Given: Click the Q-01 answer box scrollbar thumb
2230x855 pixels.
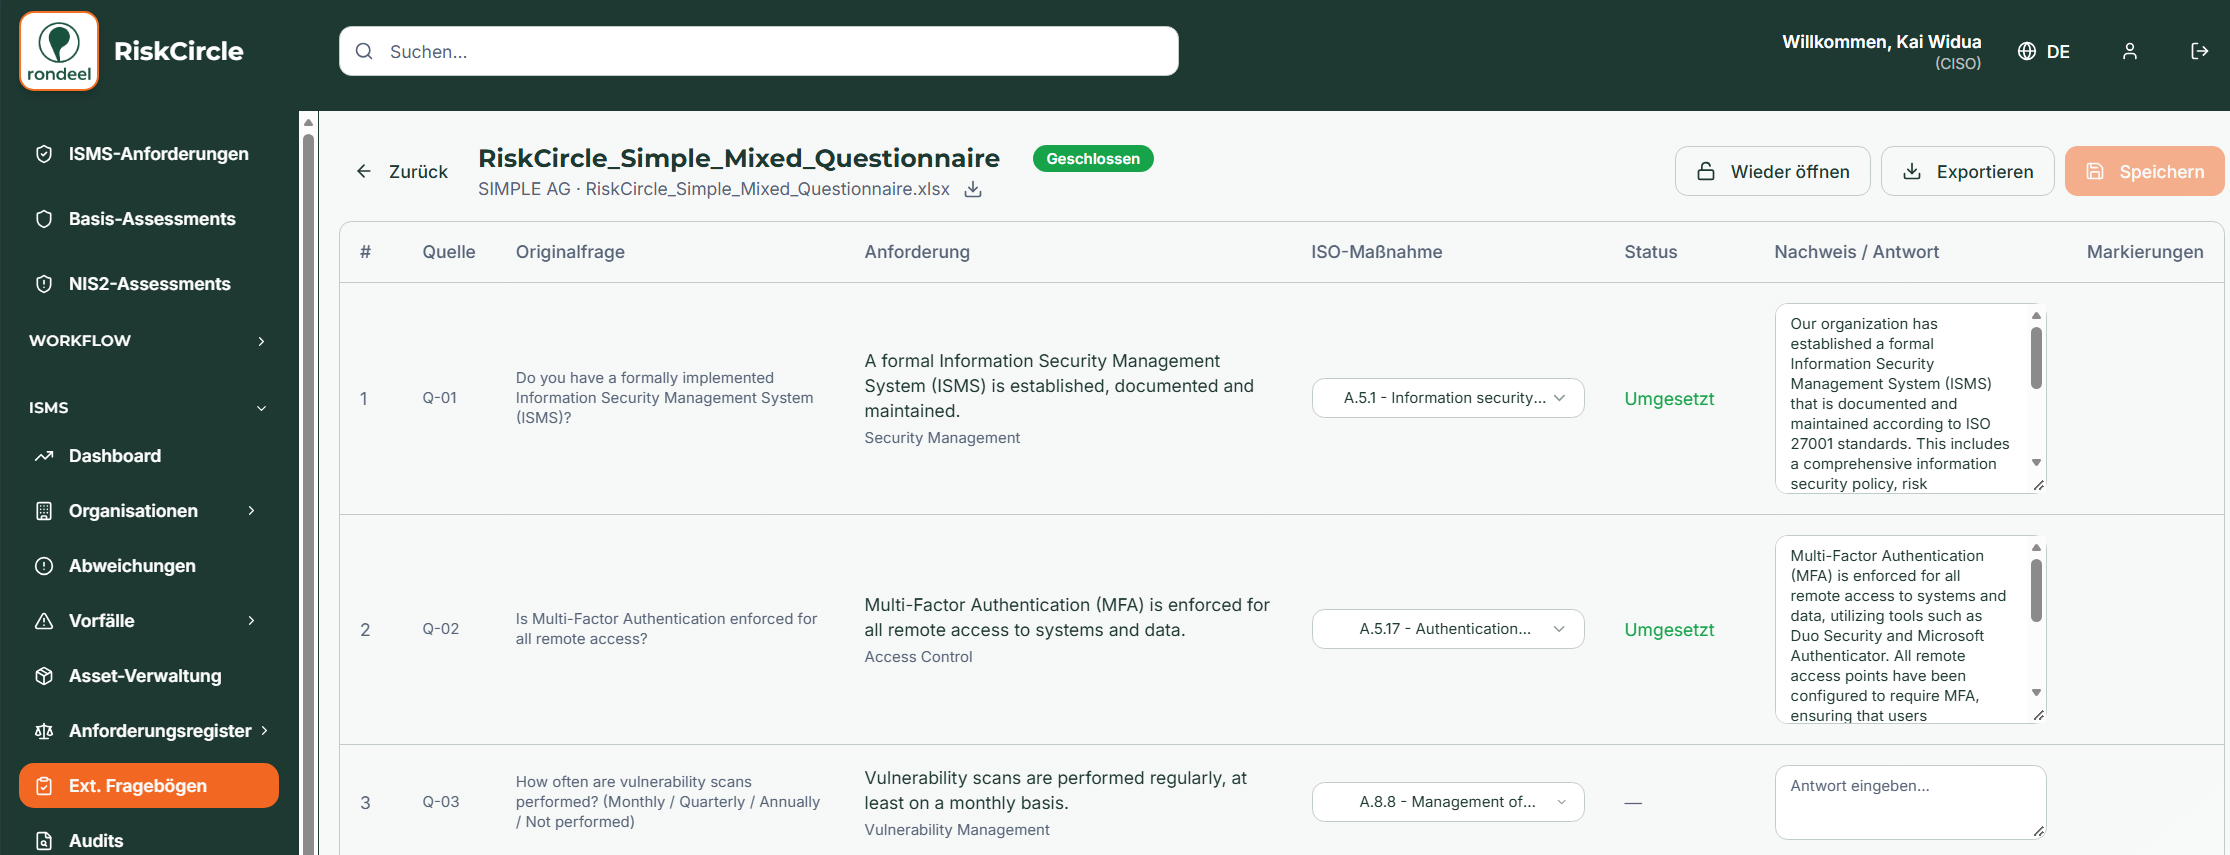Looking at the screenshot, I should [x=2036, y=358].
